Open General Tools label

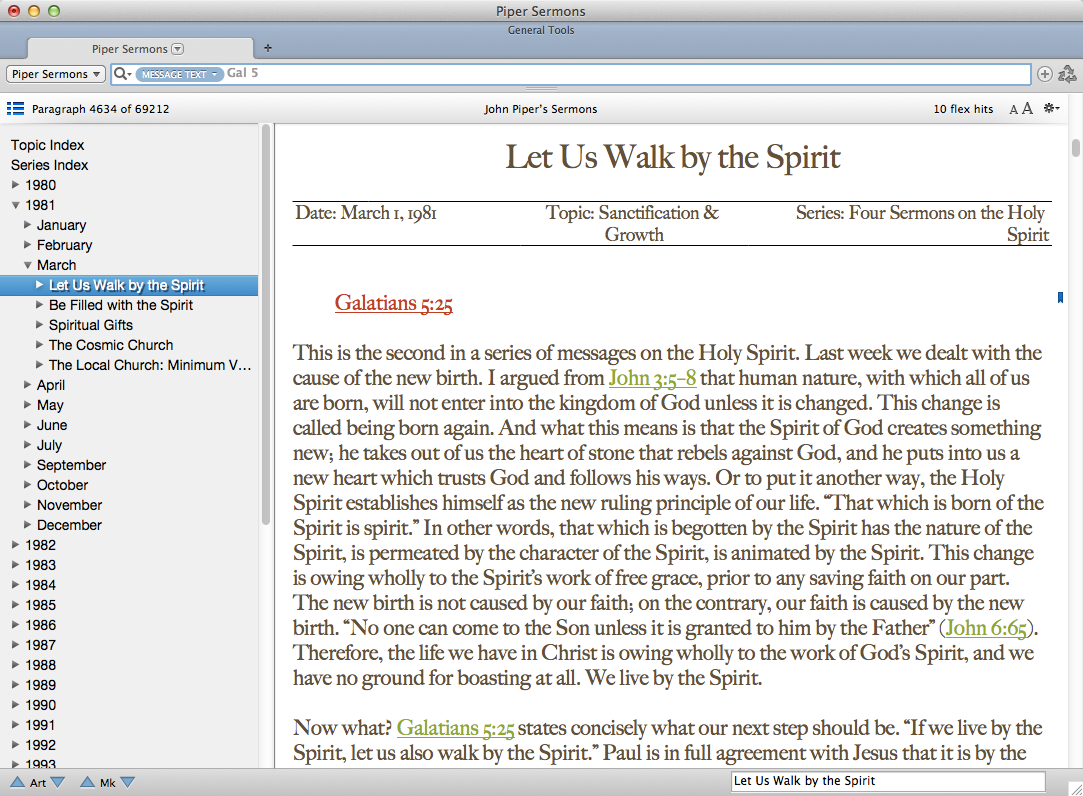coord(541,30)
